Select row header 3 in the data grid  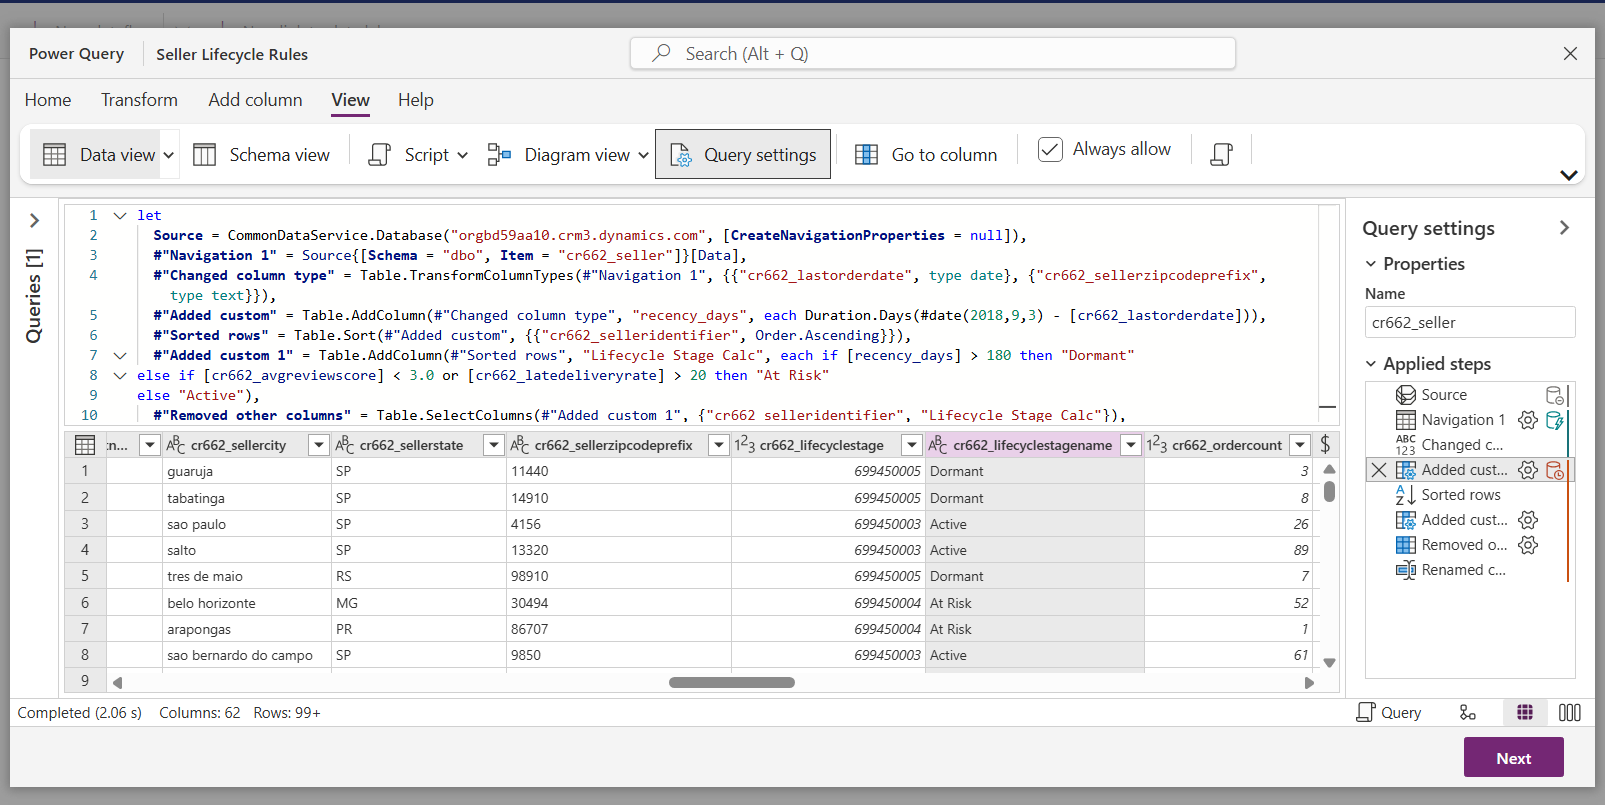85,524
